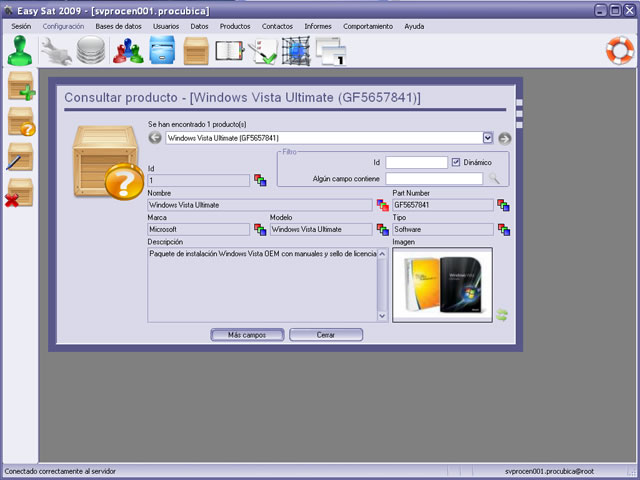
Task: Open the Ayuda menu
Action: click(414, 26)
